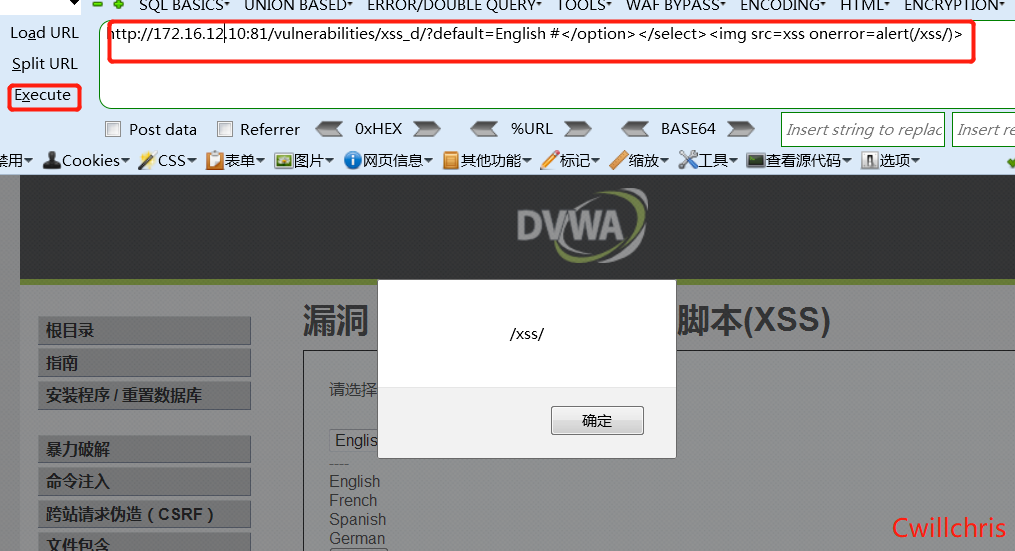Open the WAF BYPASS menu
This screenshot has width=1015, height=551.
[x=675, y=5]
